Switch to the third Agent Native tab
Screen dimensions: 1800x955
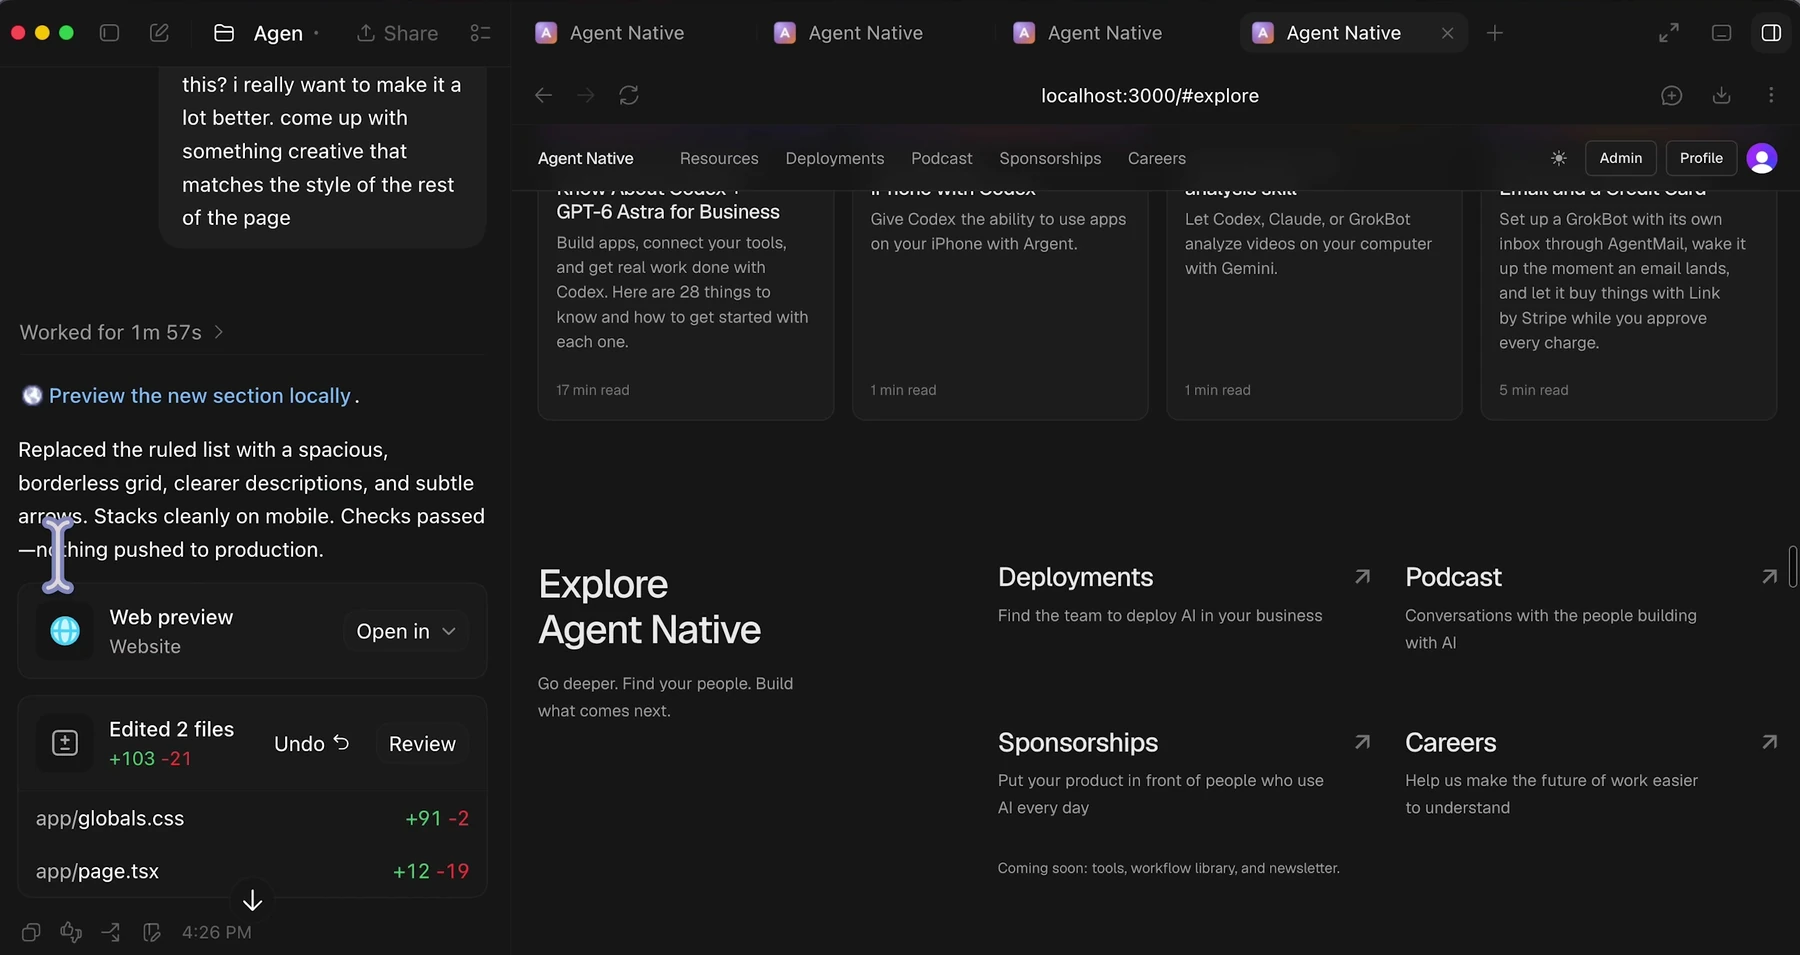tap(1088, 33)
